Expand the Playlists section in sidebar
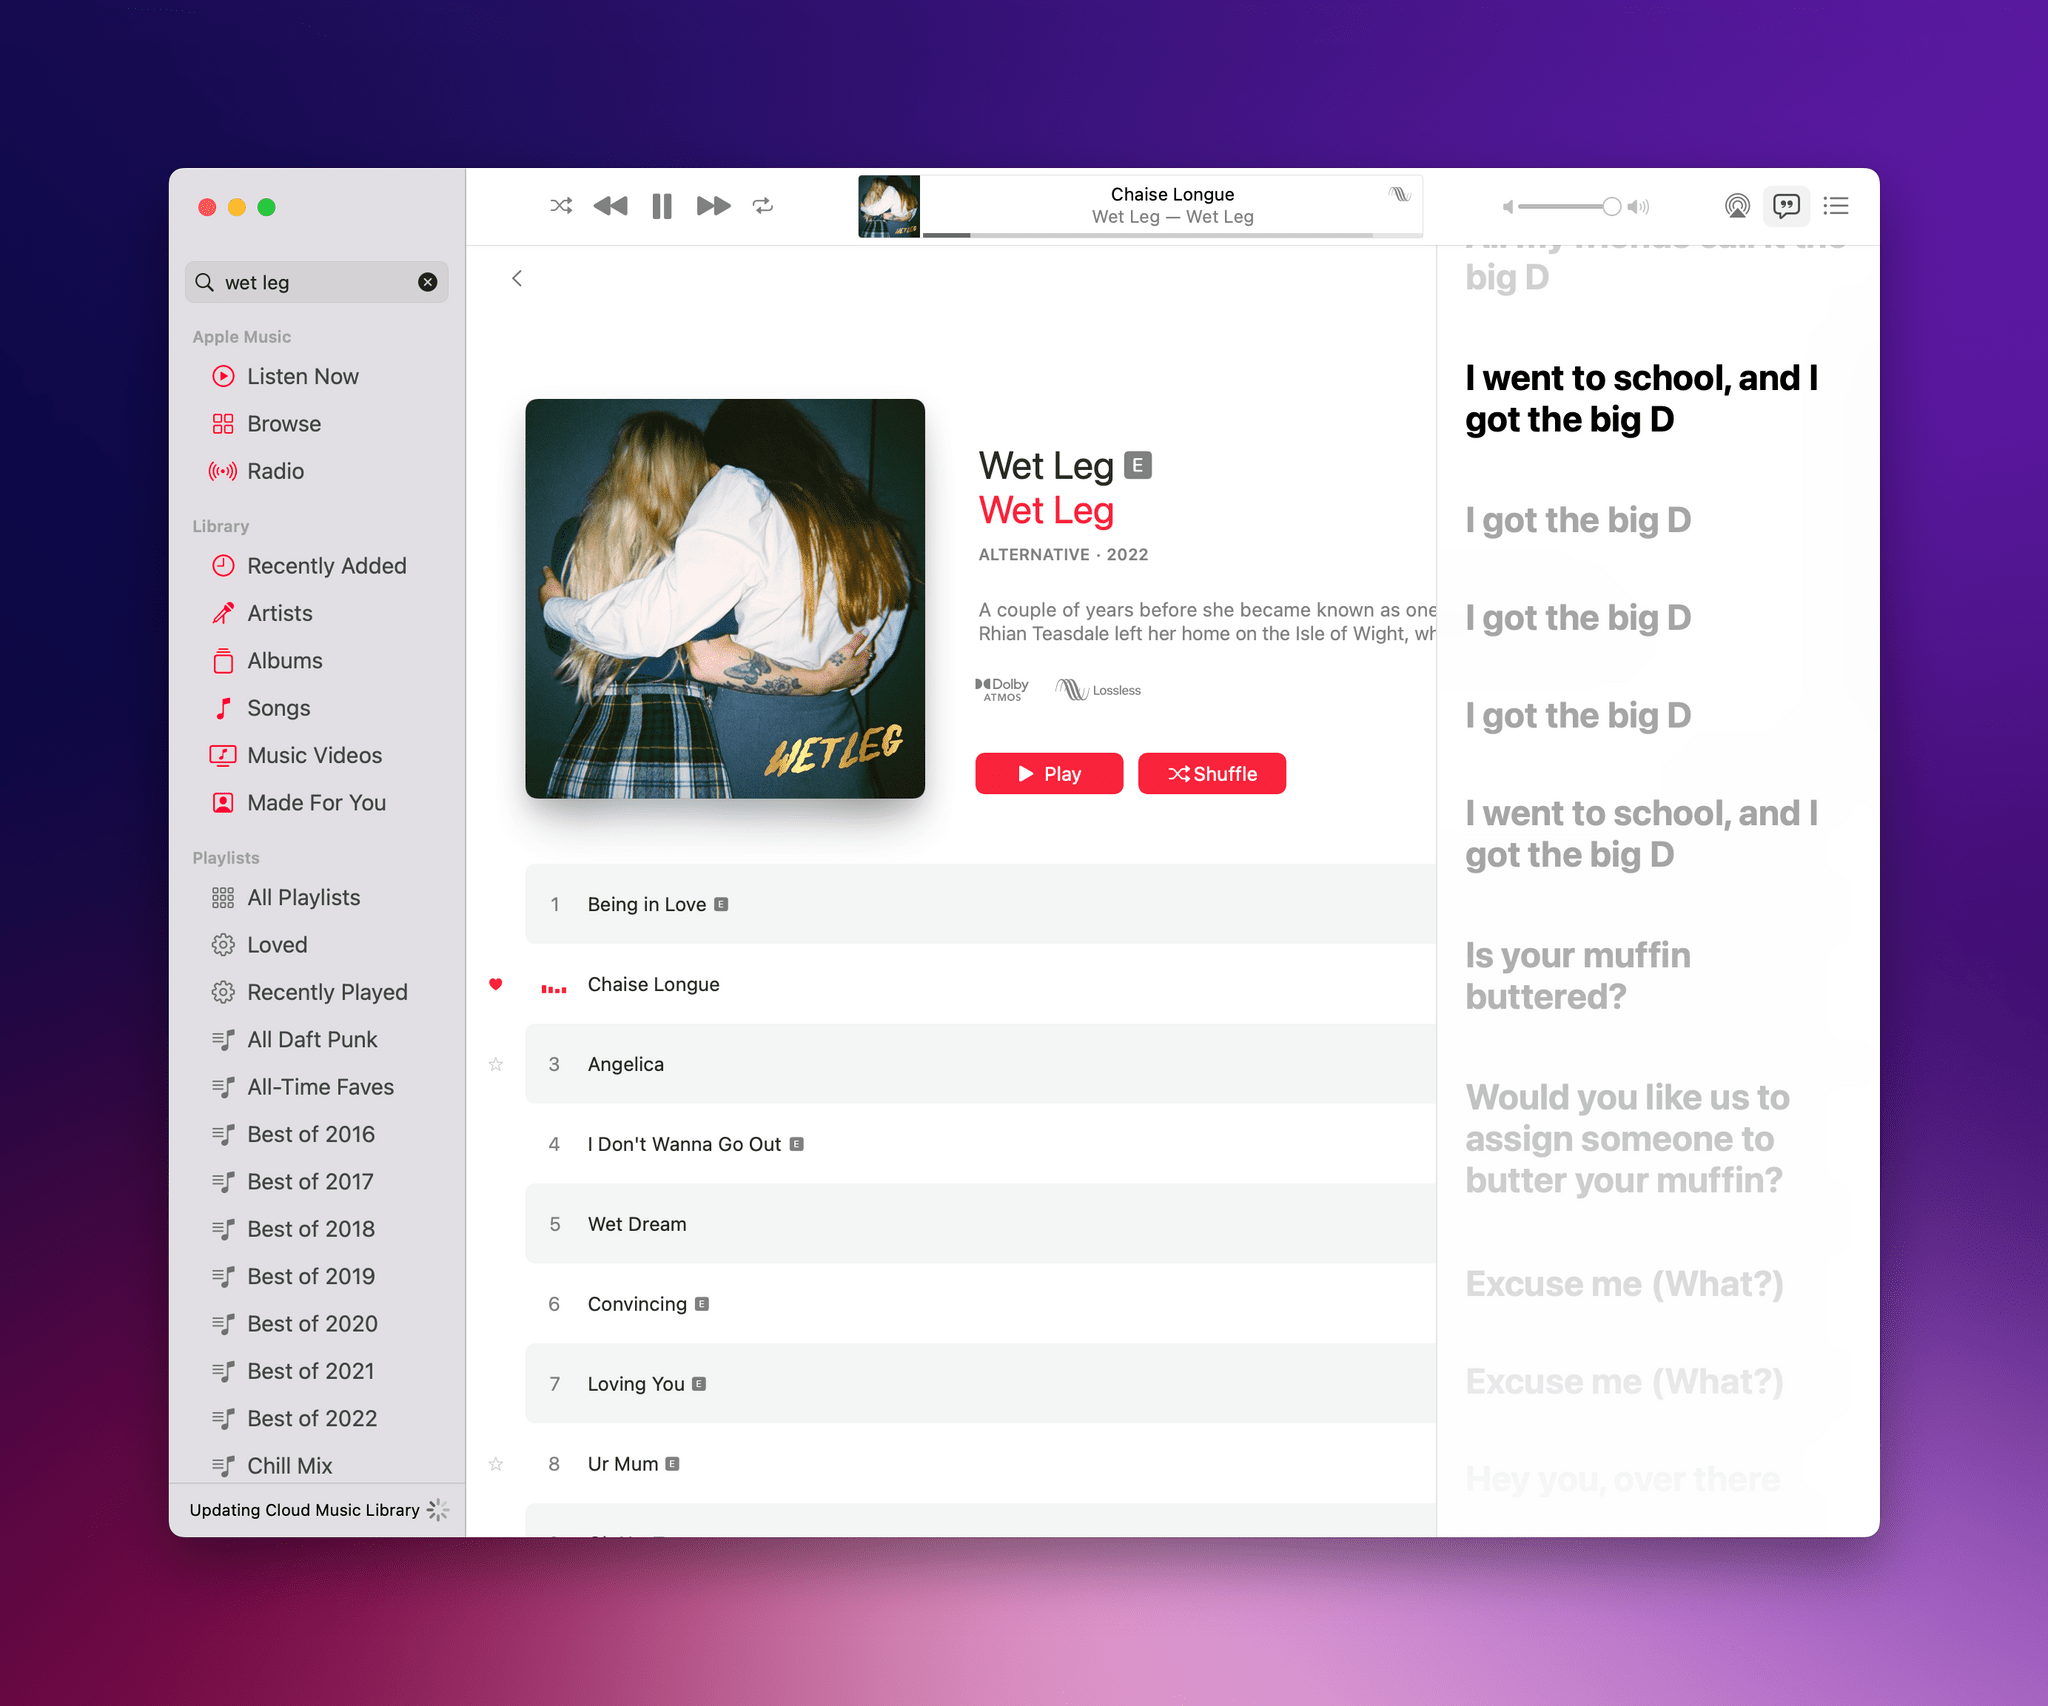Viewport: 2048px width, 1706px height. pos(228,857)
